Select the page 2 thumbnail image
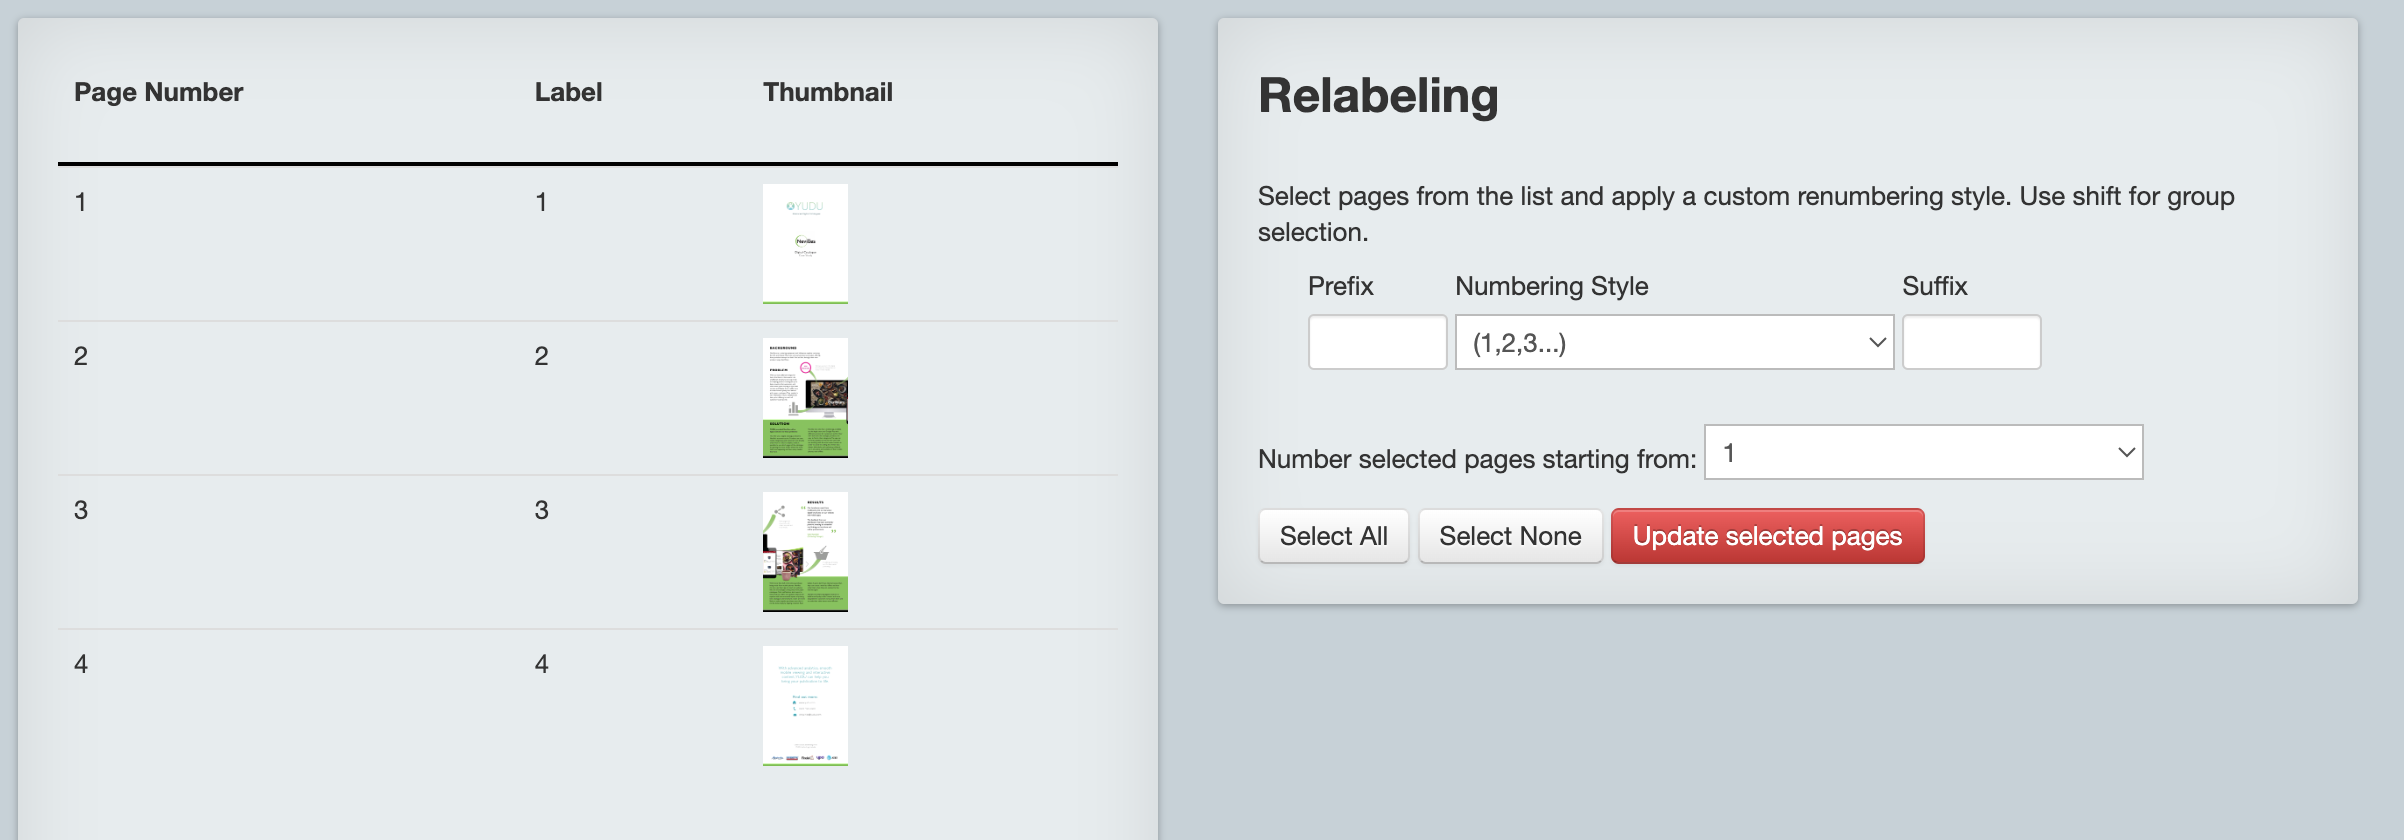 tap(805, 397)
